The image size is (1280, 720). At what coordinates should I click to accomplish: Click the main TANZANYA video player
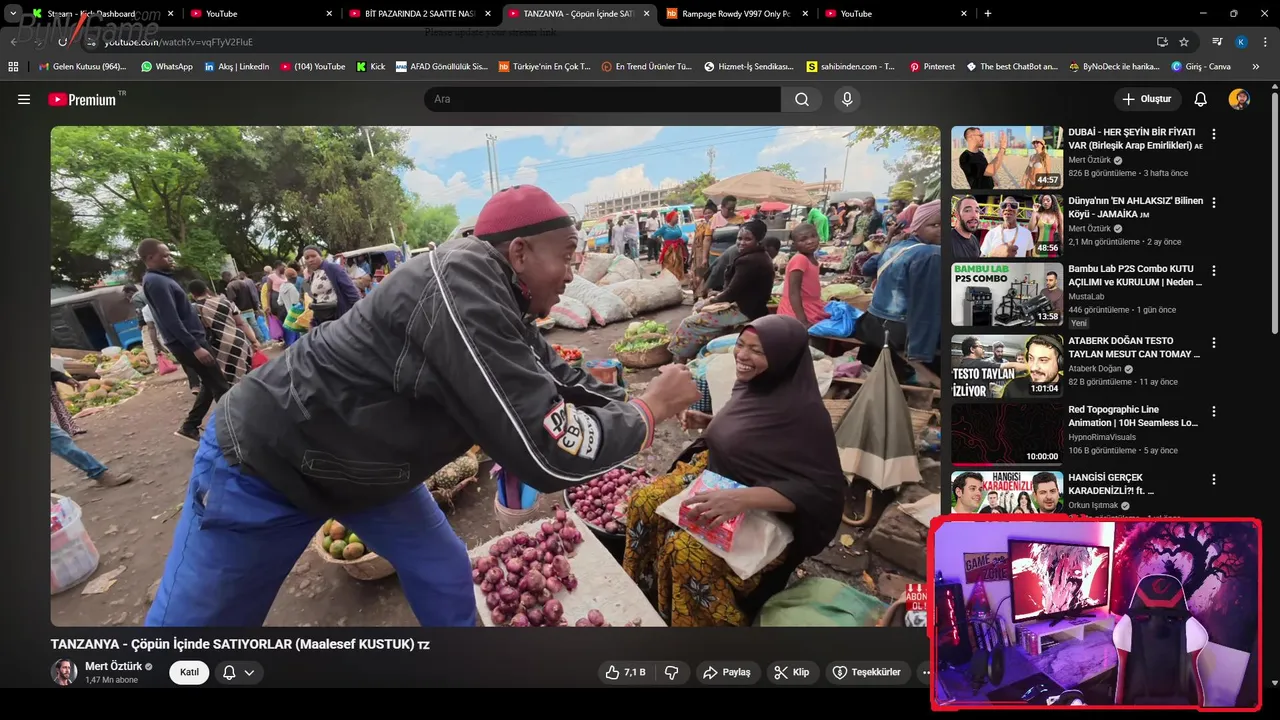pos(495,376)
